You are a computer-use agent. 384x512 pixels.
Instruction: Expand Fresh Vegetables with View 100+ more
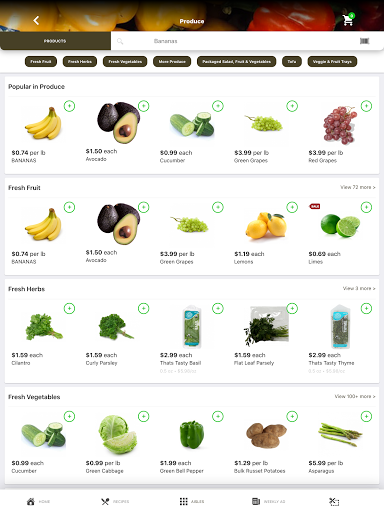coord(355,396)
